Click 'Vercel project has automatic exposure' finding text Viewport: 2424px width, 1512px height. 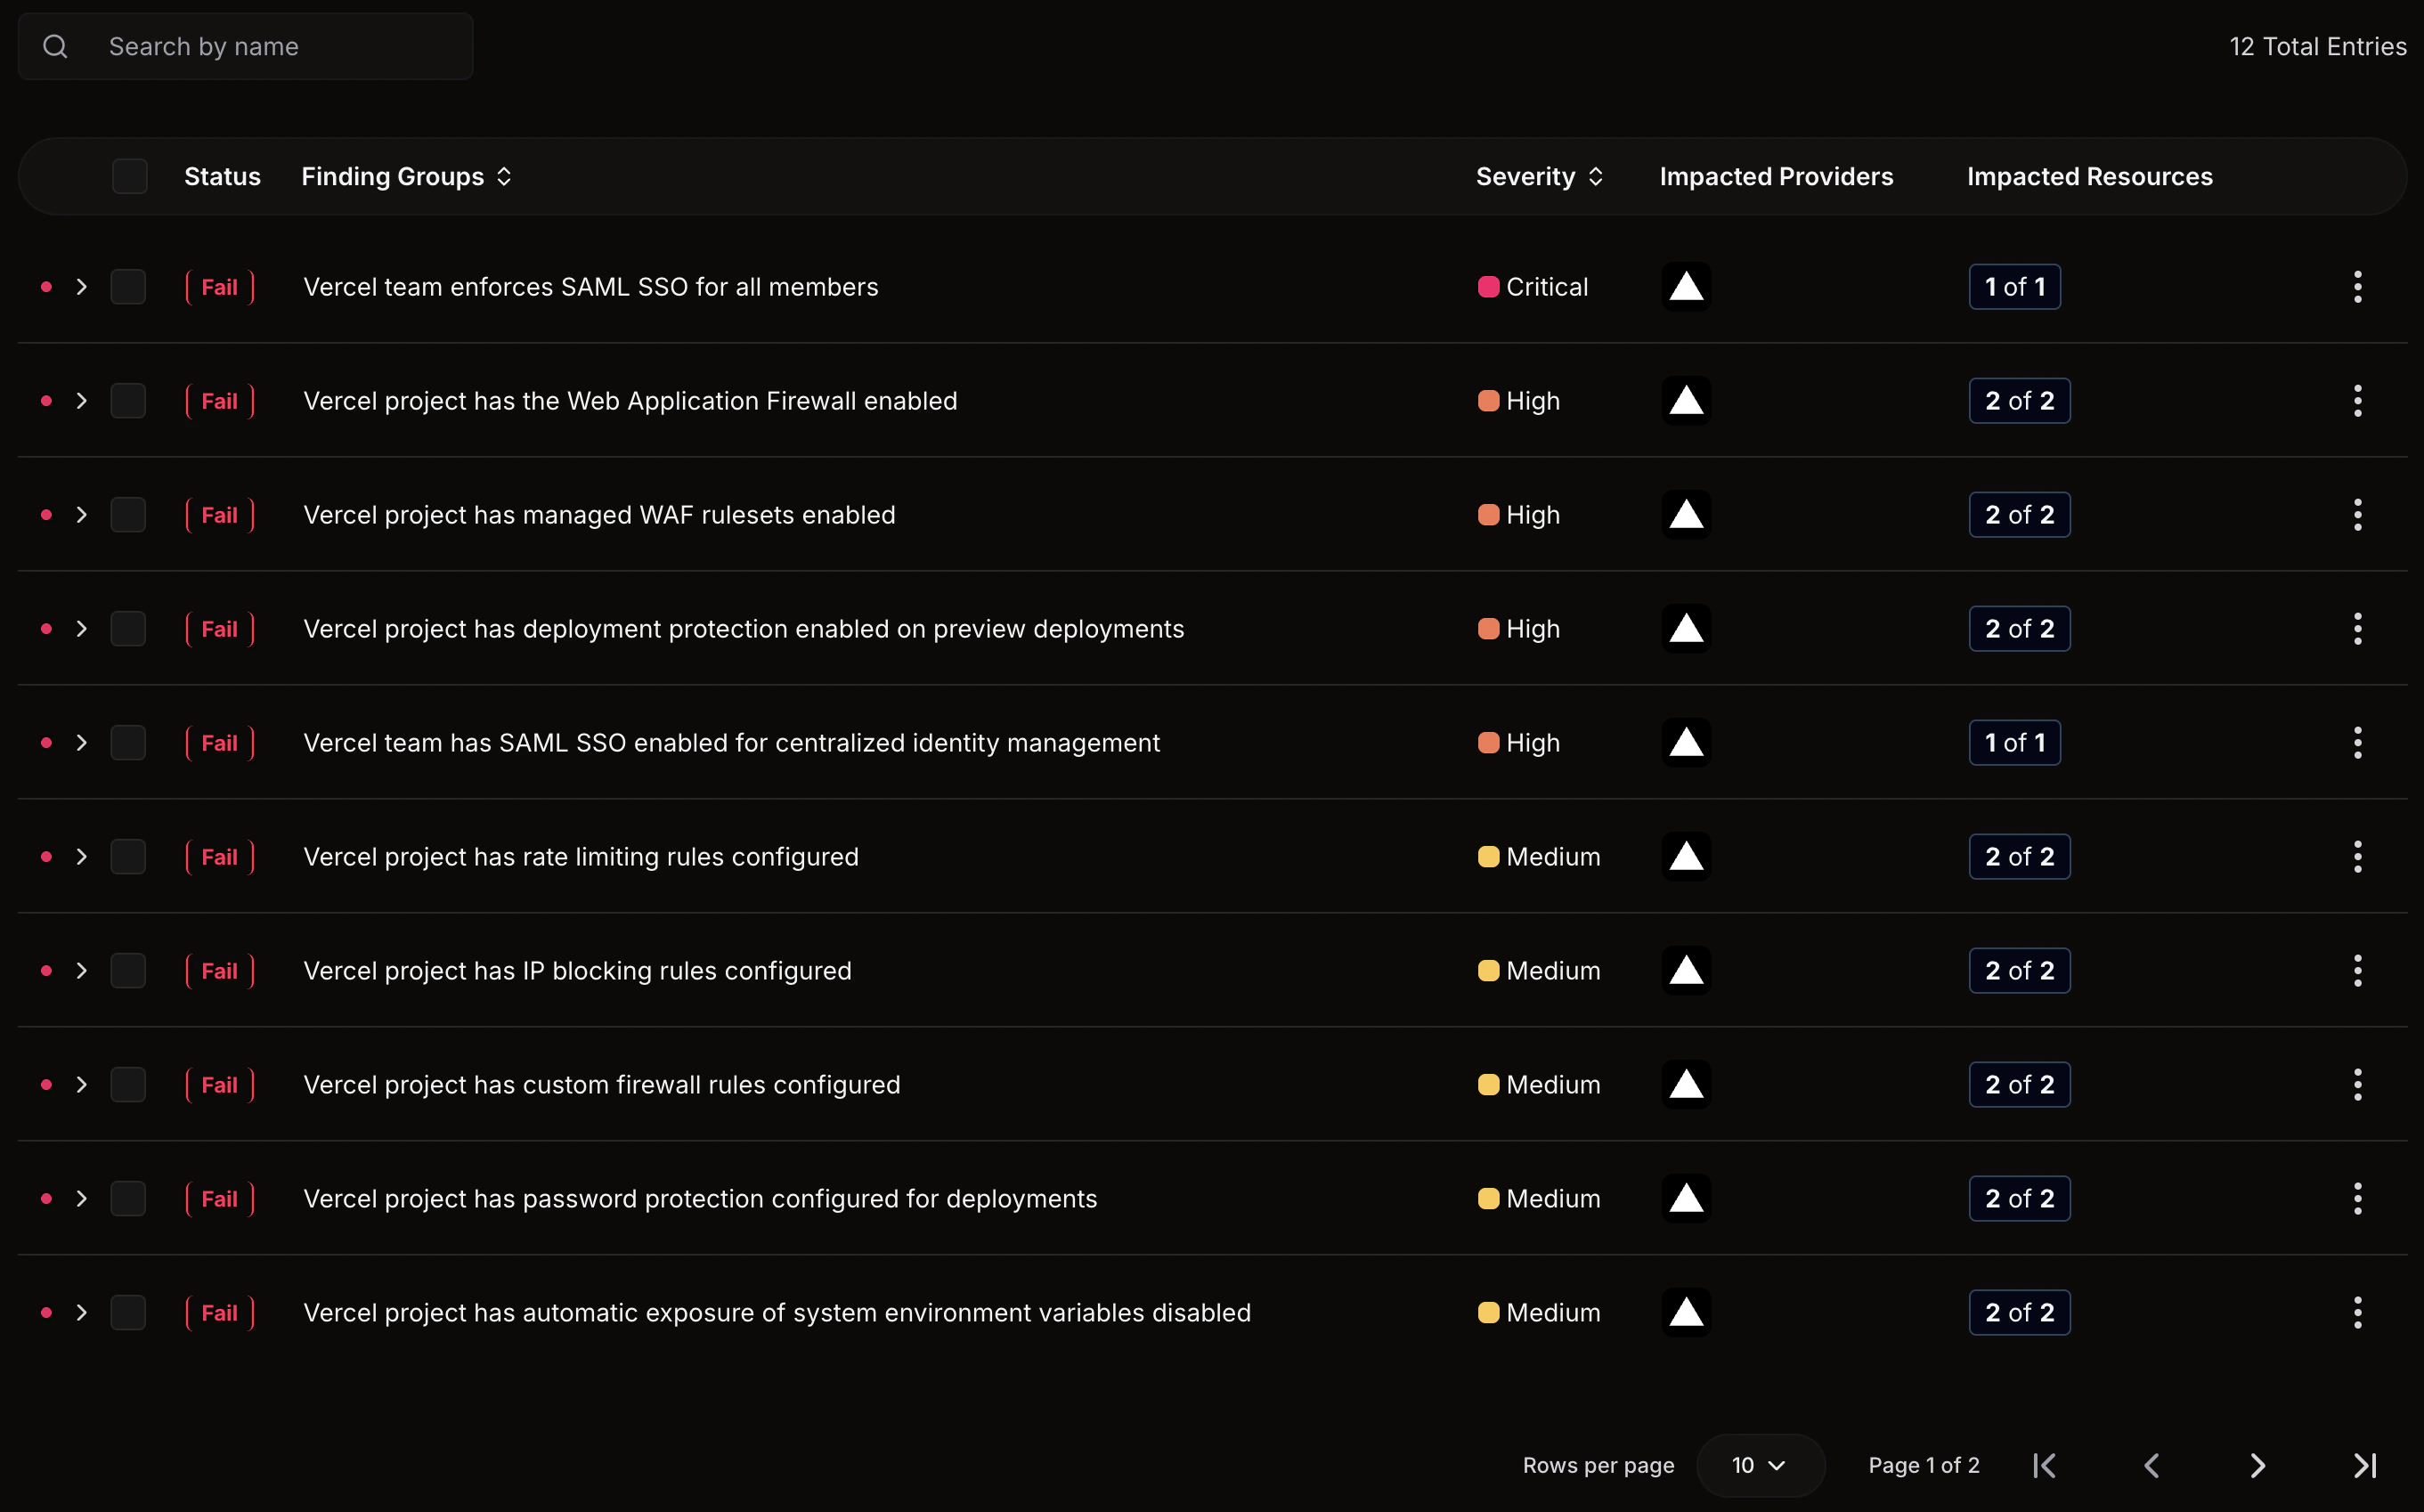tap(777, 1313)
